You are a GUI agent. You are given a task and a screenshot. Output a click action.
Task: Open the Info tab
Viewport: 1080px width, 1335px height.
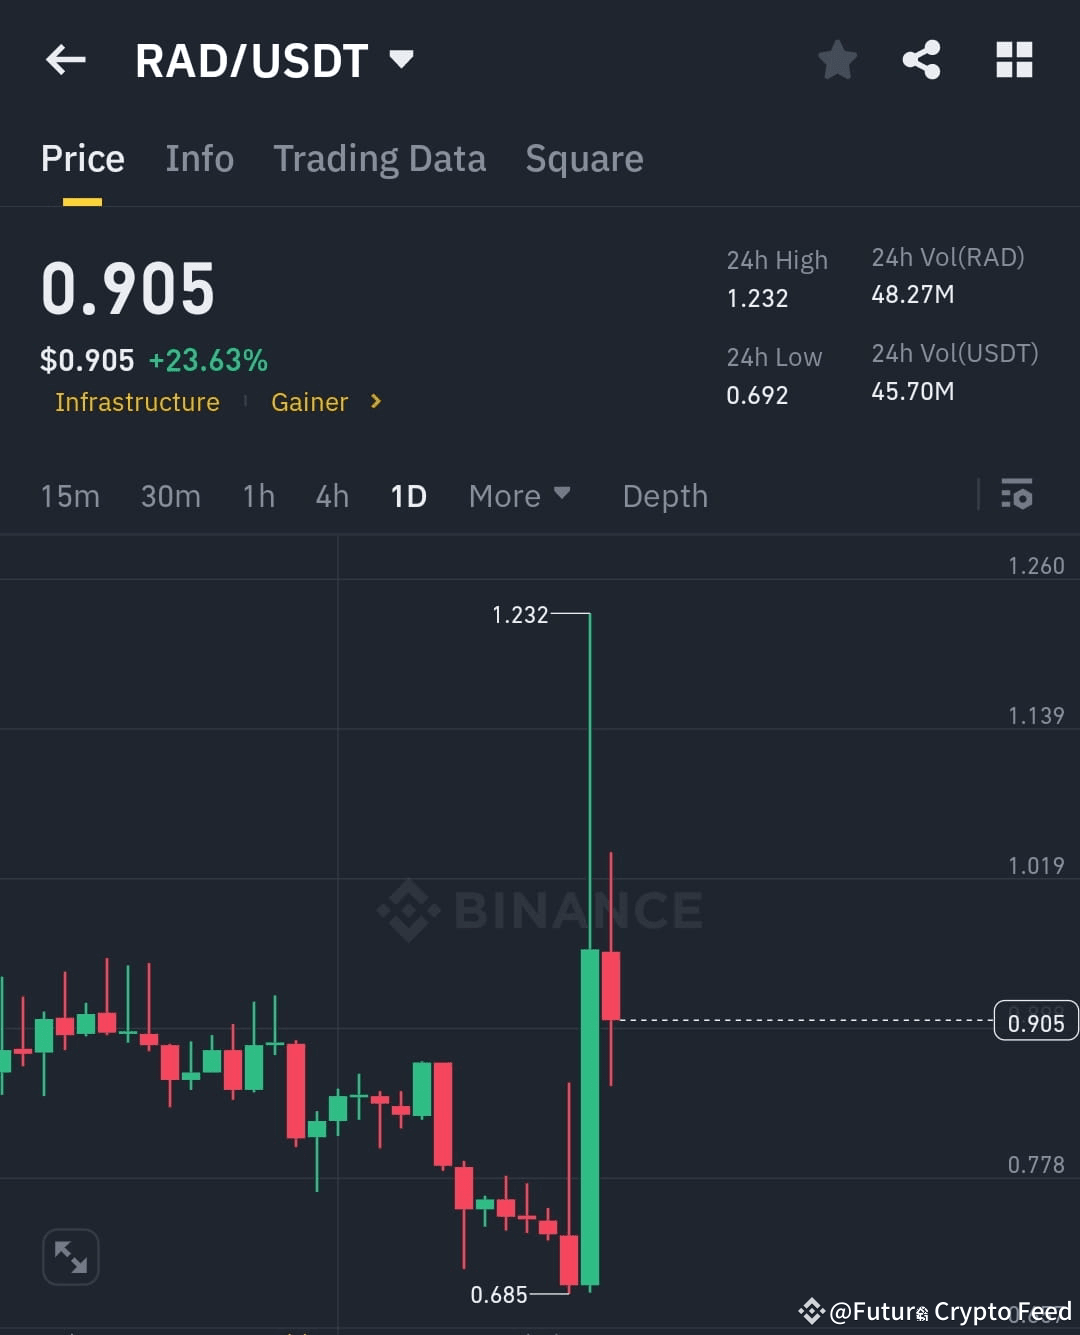(x=199, y=158)
